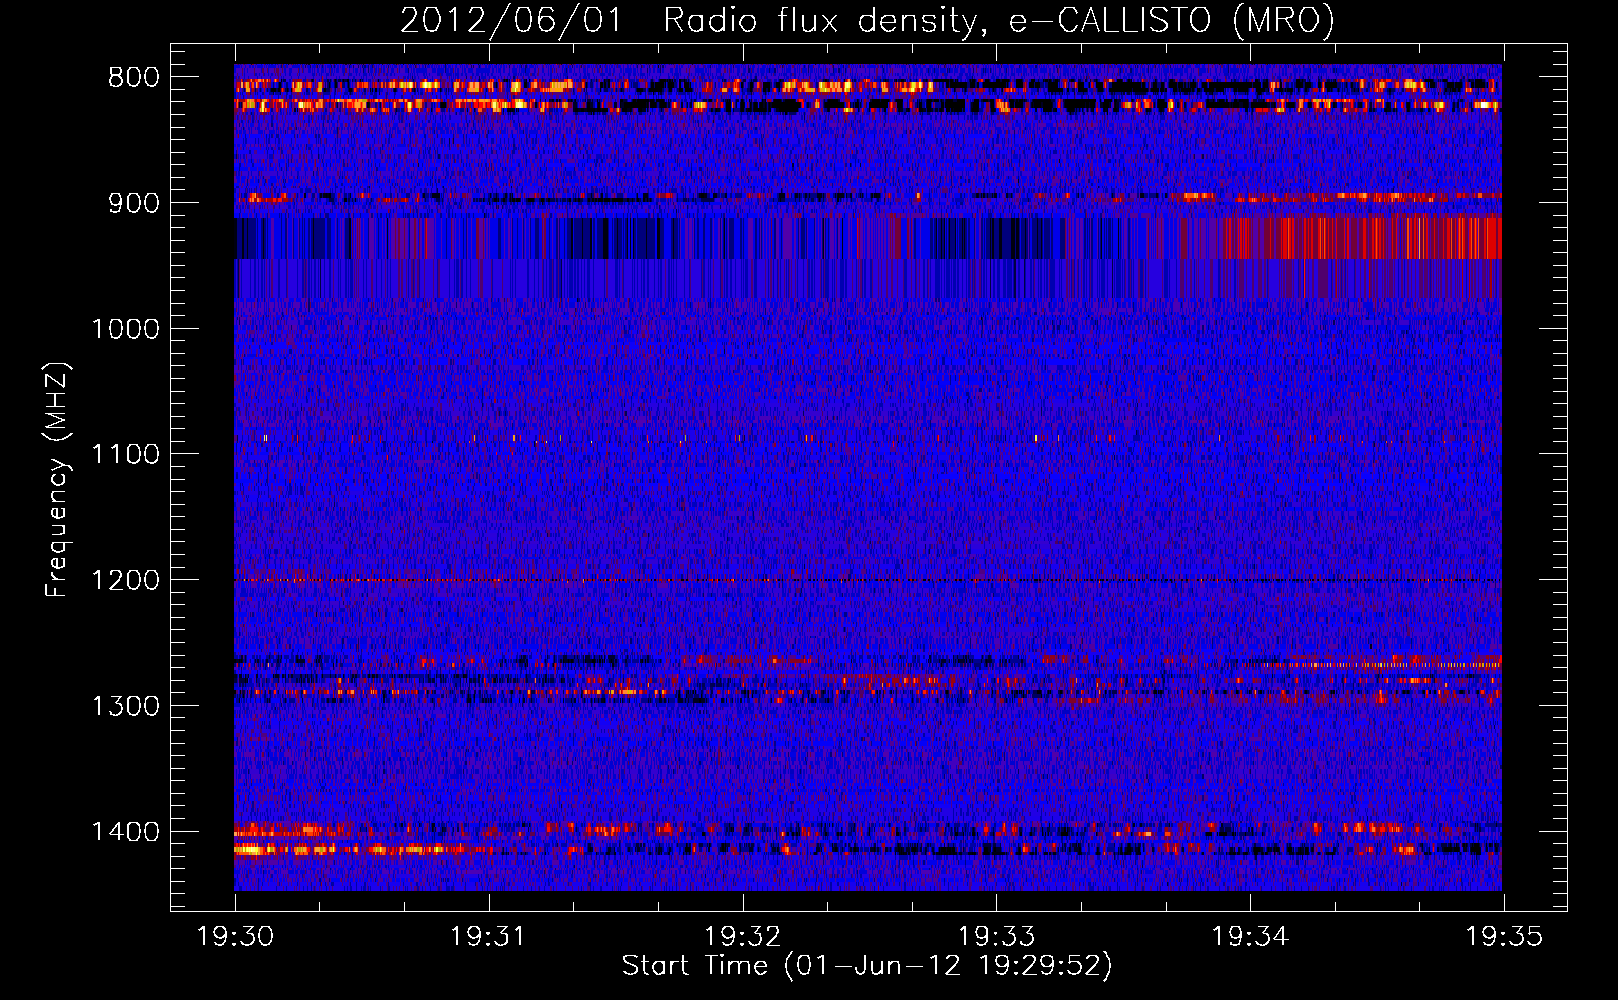The height and width of the screenshot is (1000, 1618).
Task: Click the 19:33 time tick label
Action: click(x=996, y=937)
